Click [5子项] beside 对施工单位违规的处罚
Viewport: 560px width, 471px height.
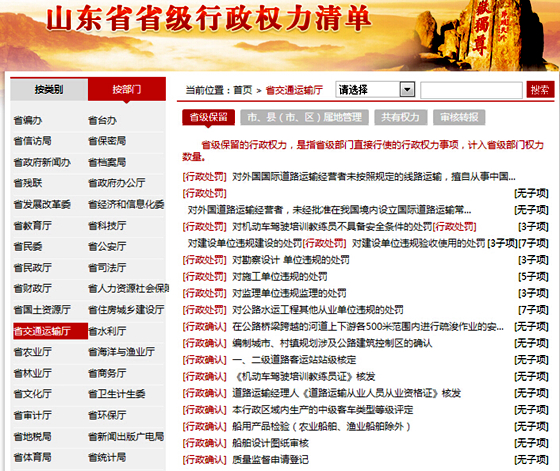click(533, 276)
